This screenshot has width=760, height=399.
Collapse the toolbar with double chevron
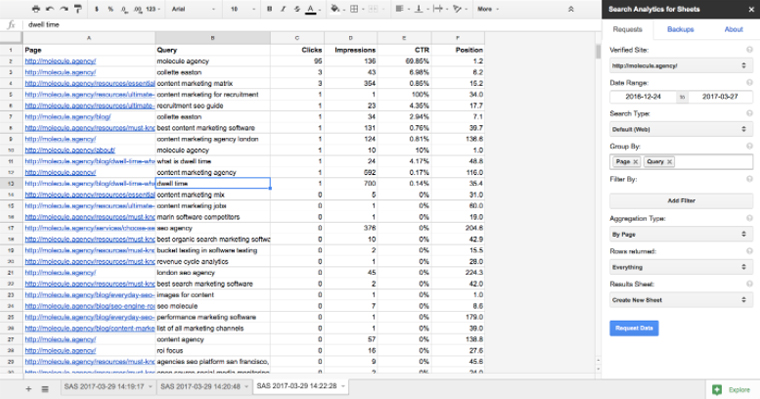571,9
